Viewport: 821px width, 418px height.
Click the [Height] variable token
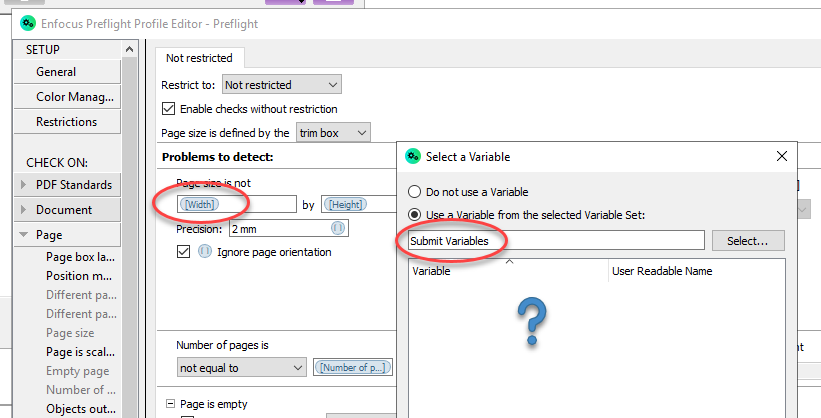click(x=345, y=204)
